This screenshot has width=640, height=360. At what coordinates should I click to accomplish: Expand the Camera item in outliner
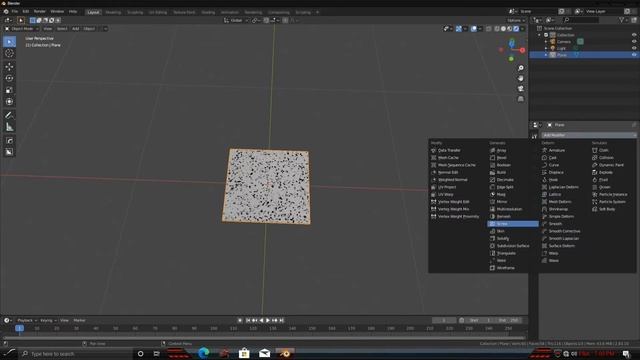click(546, 42)
